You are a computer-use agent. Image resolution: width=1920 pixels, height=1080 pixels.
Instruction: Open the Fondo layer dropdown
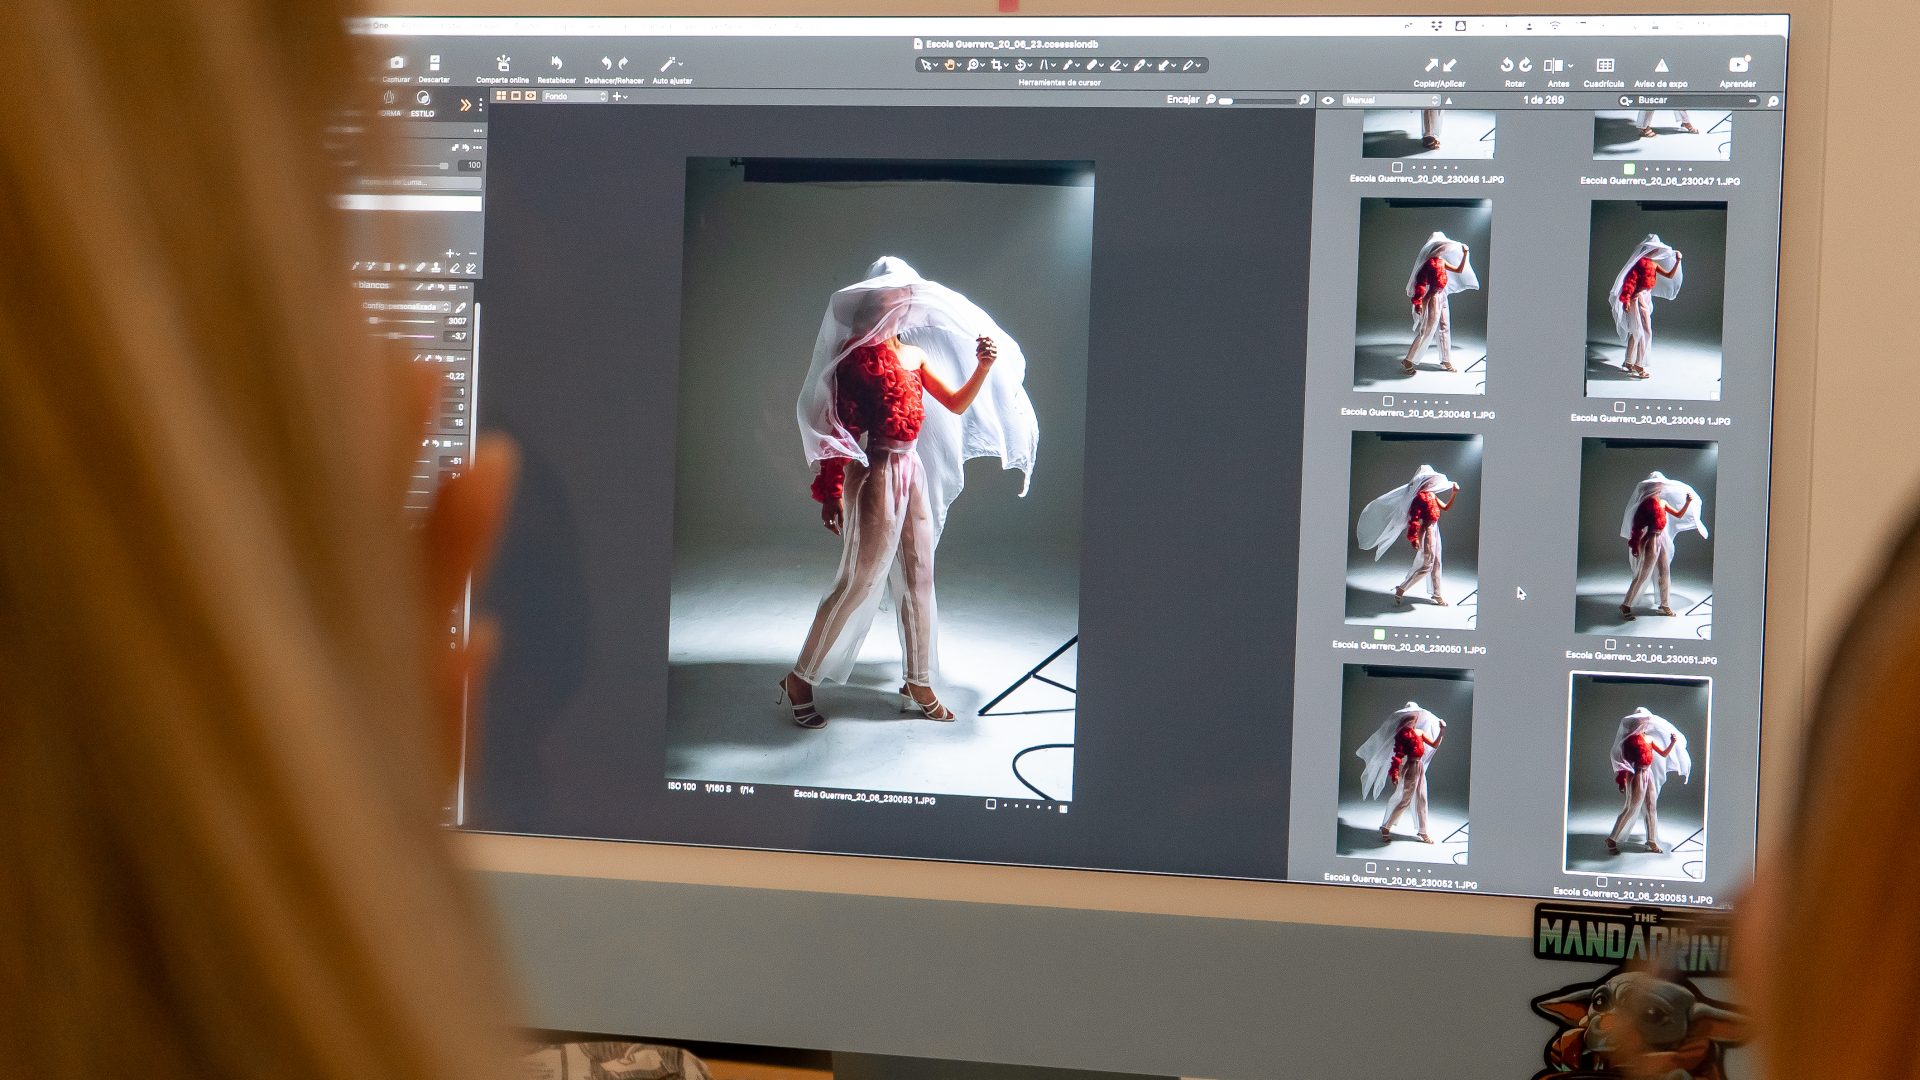[x=575, y=96]
